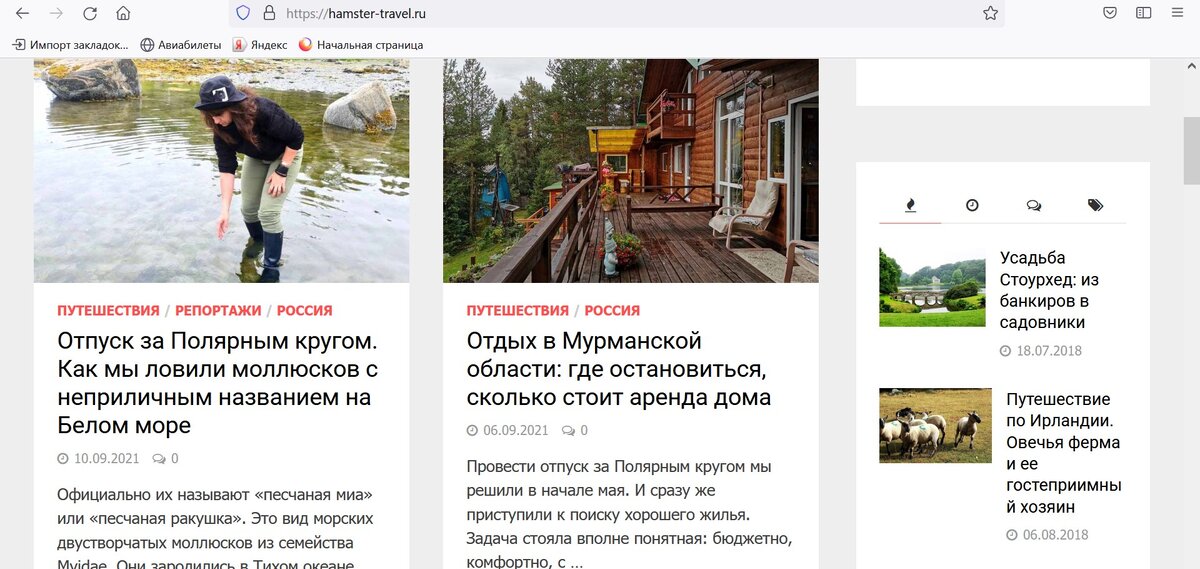The height and width of the screenshot is (569, 1200).
Task: Open the tags tab in sidebar widget
Action: point(1095,205)
